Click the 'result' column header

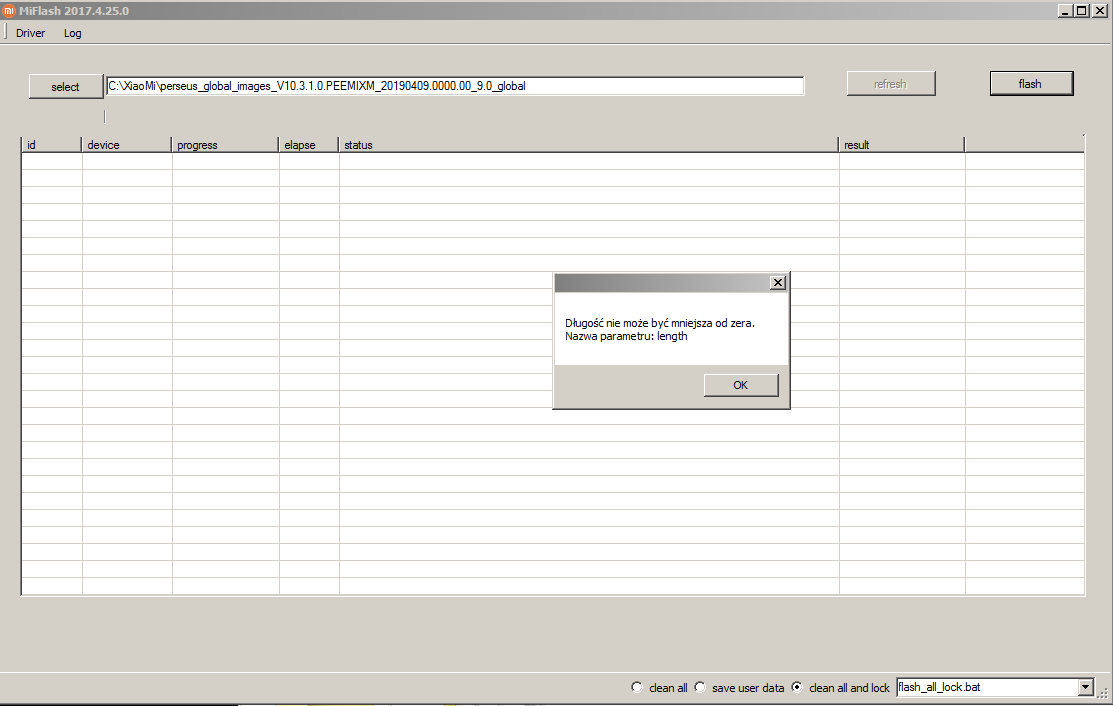point(901,145)
